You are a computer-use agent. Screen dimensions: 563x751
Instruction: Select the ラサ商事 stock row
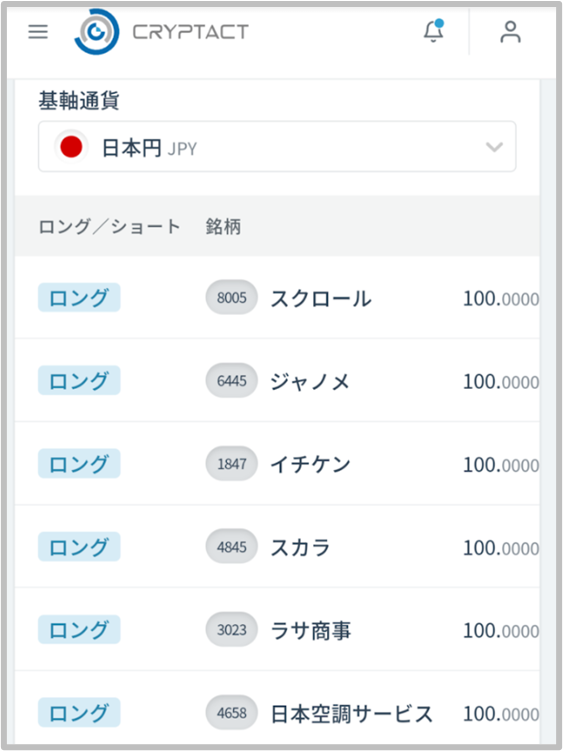pyautogui.click(x=277, y=629)
